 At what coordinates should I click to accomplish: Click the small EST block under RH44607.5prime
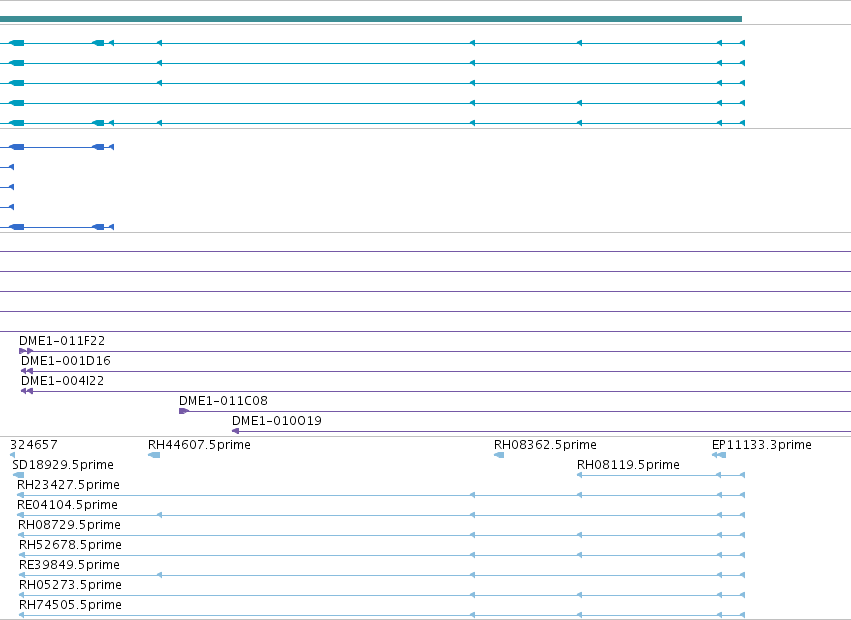(154, 455)
